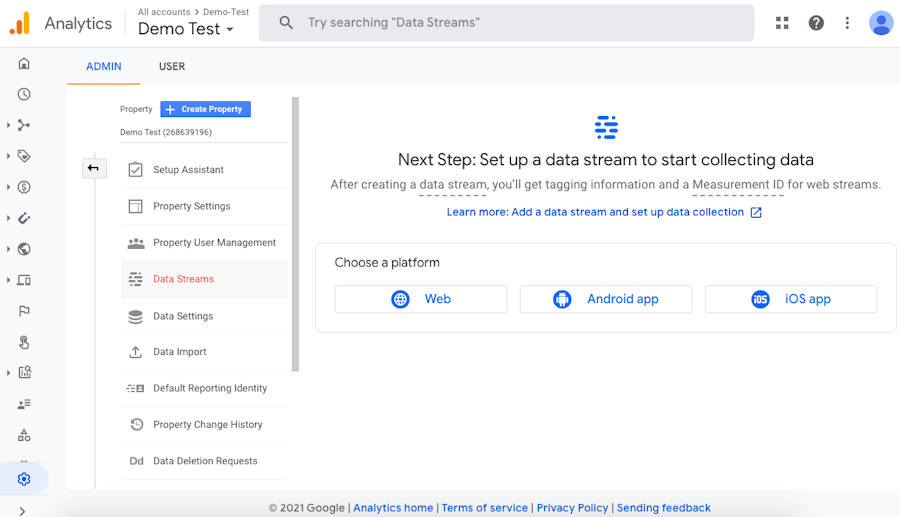
Task: Click the search magnifier icon
Action: pyautogui.click(x=286, y=22)
